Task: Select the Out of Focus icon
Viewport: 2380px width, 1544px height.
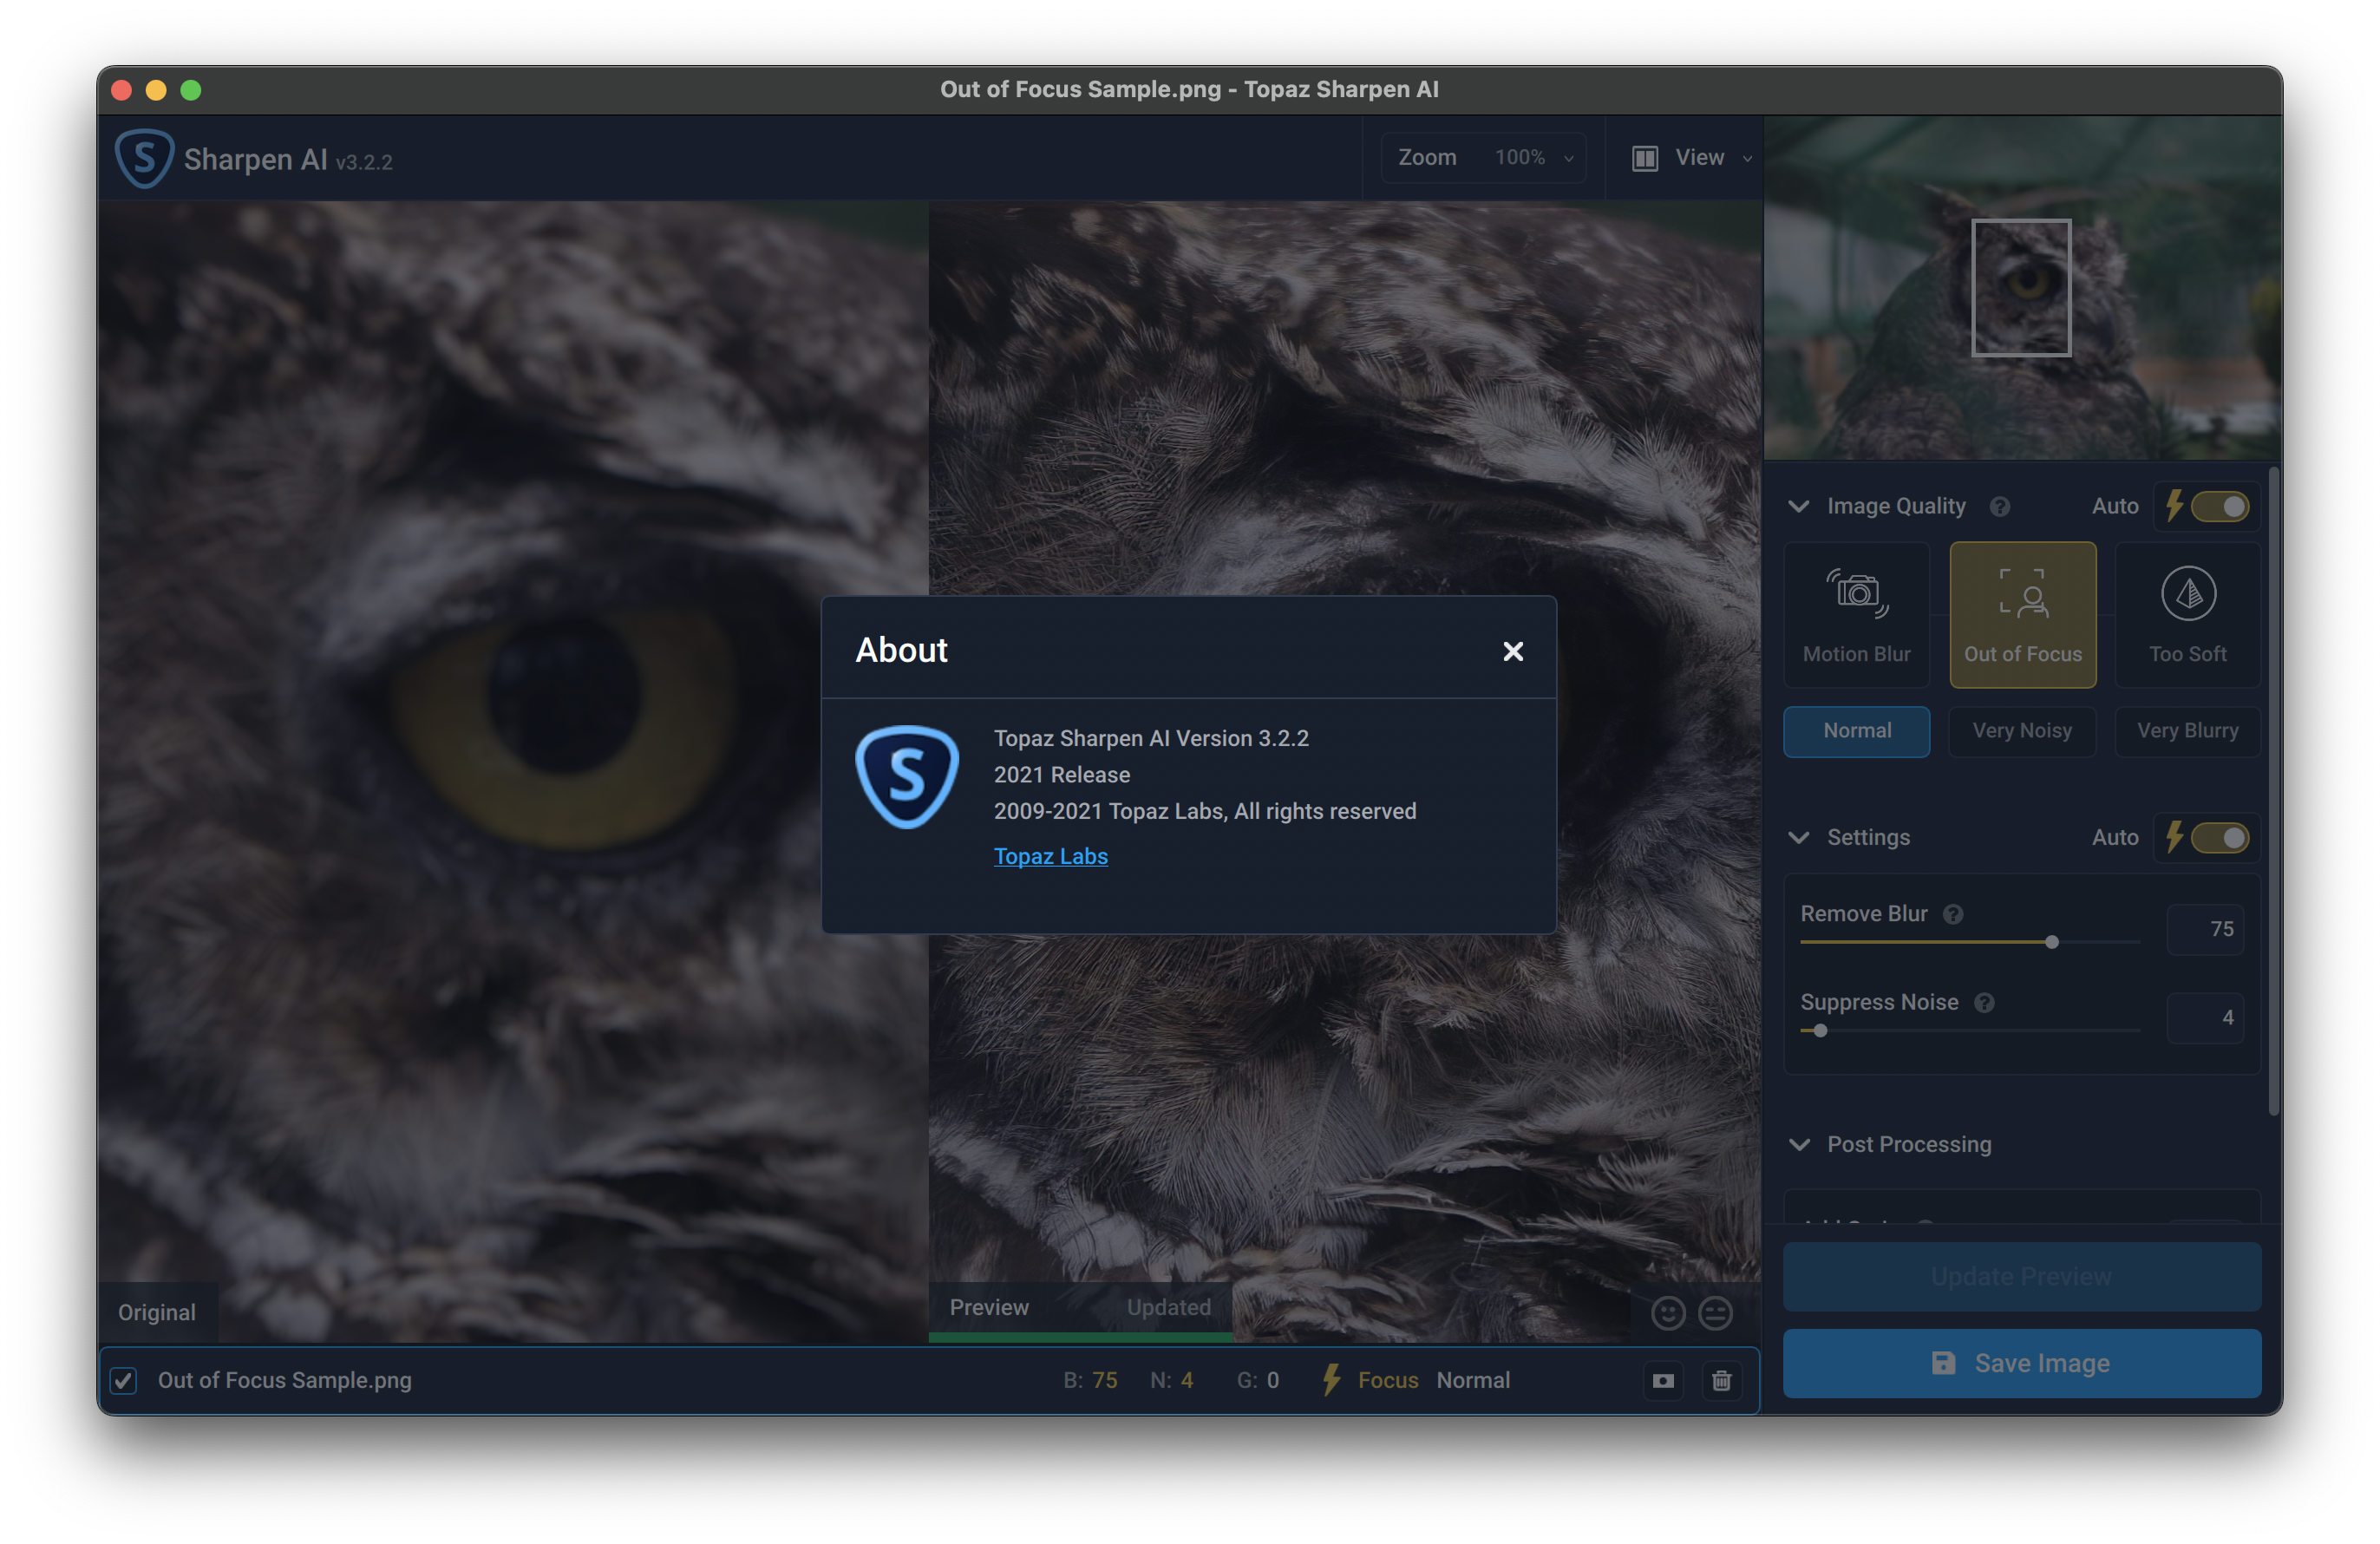Action: (2022, 595)
